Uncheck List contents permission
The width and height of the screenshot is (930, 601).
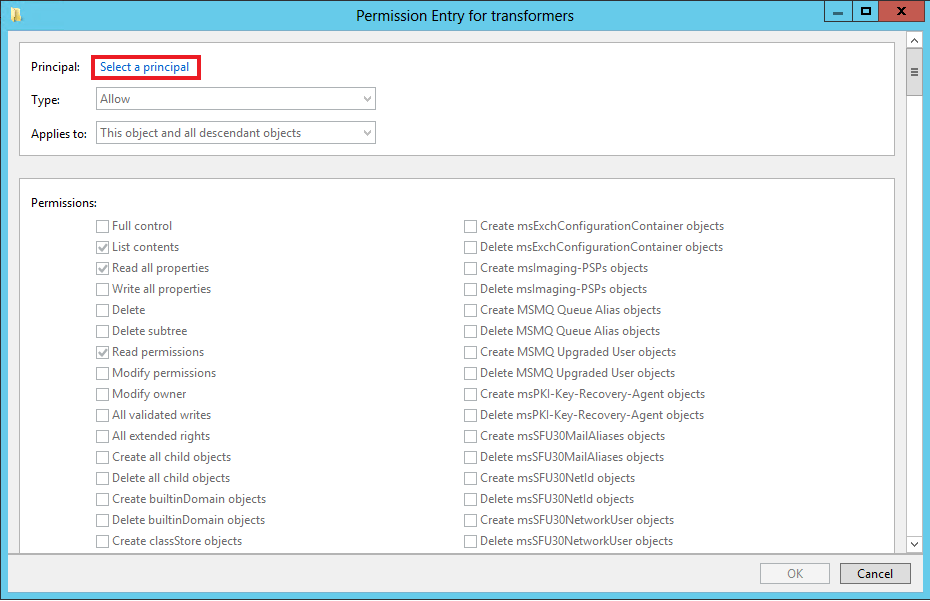tap(103, 248)
